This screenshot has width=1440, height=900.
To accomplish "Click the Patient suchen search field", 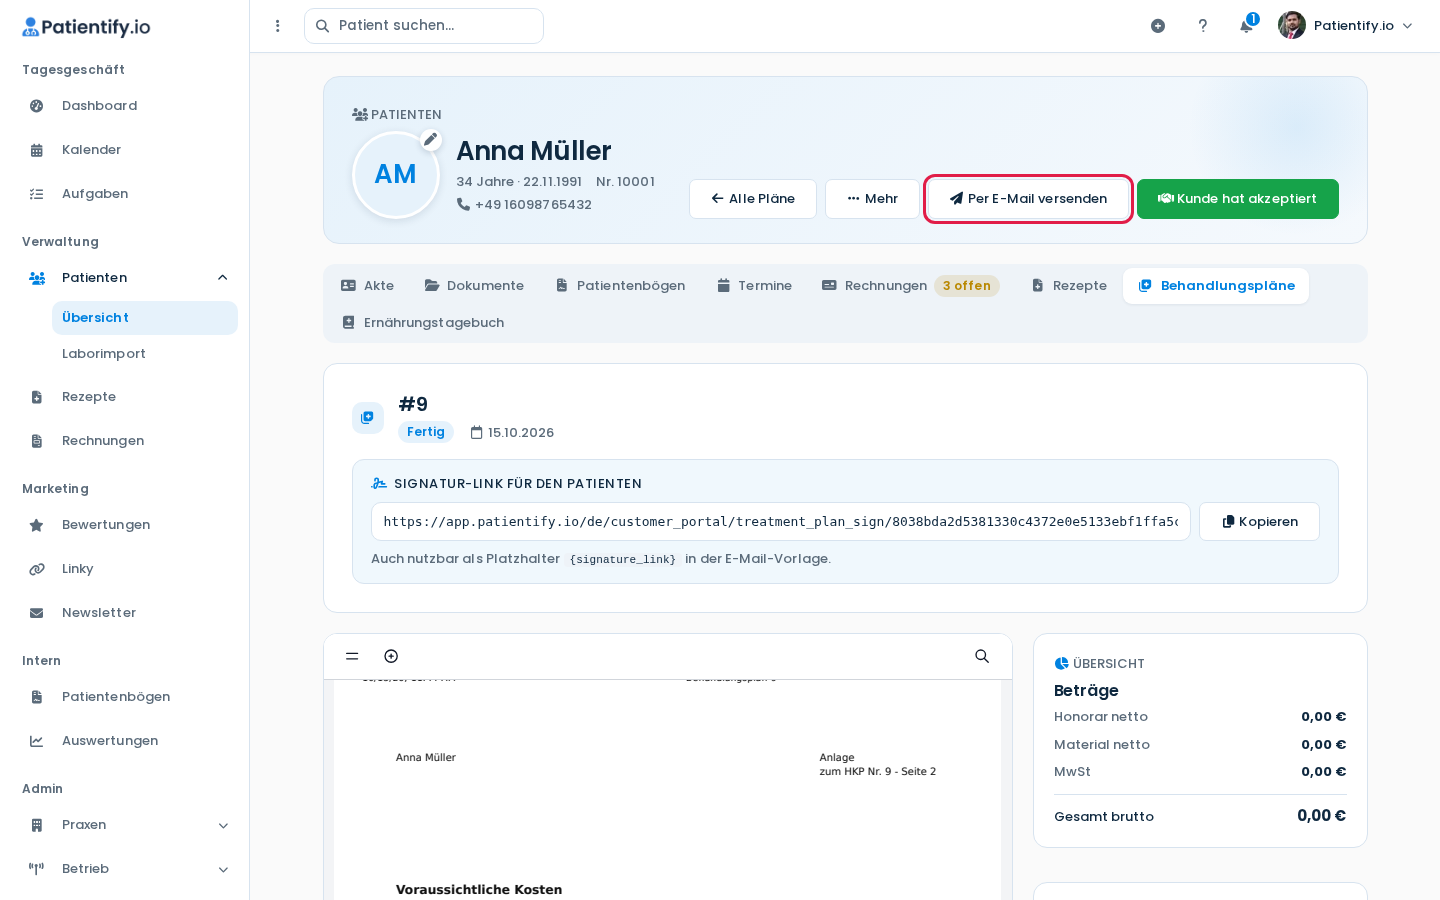I will [424, 26].
